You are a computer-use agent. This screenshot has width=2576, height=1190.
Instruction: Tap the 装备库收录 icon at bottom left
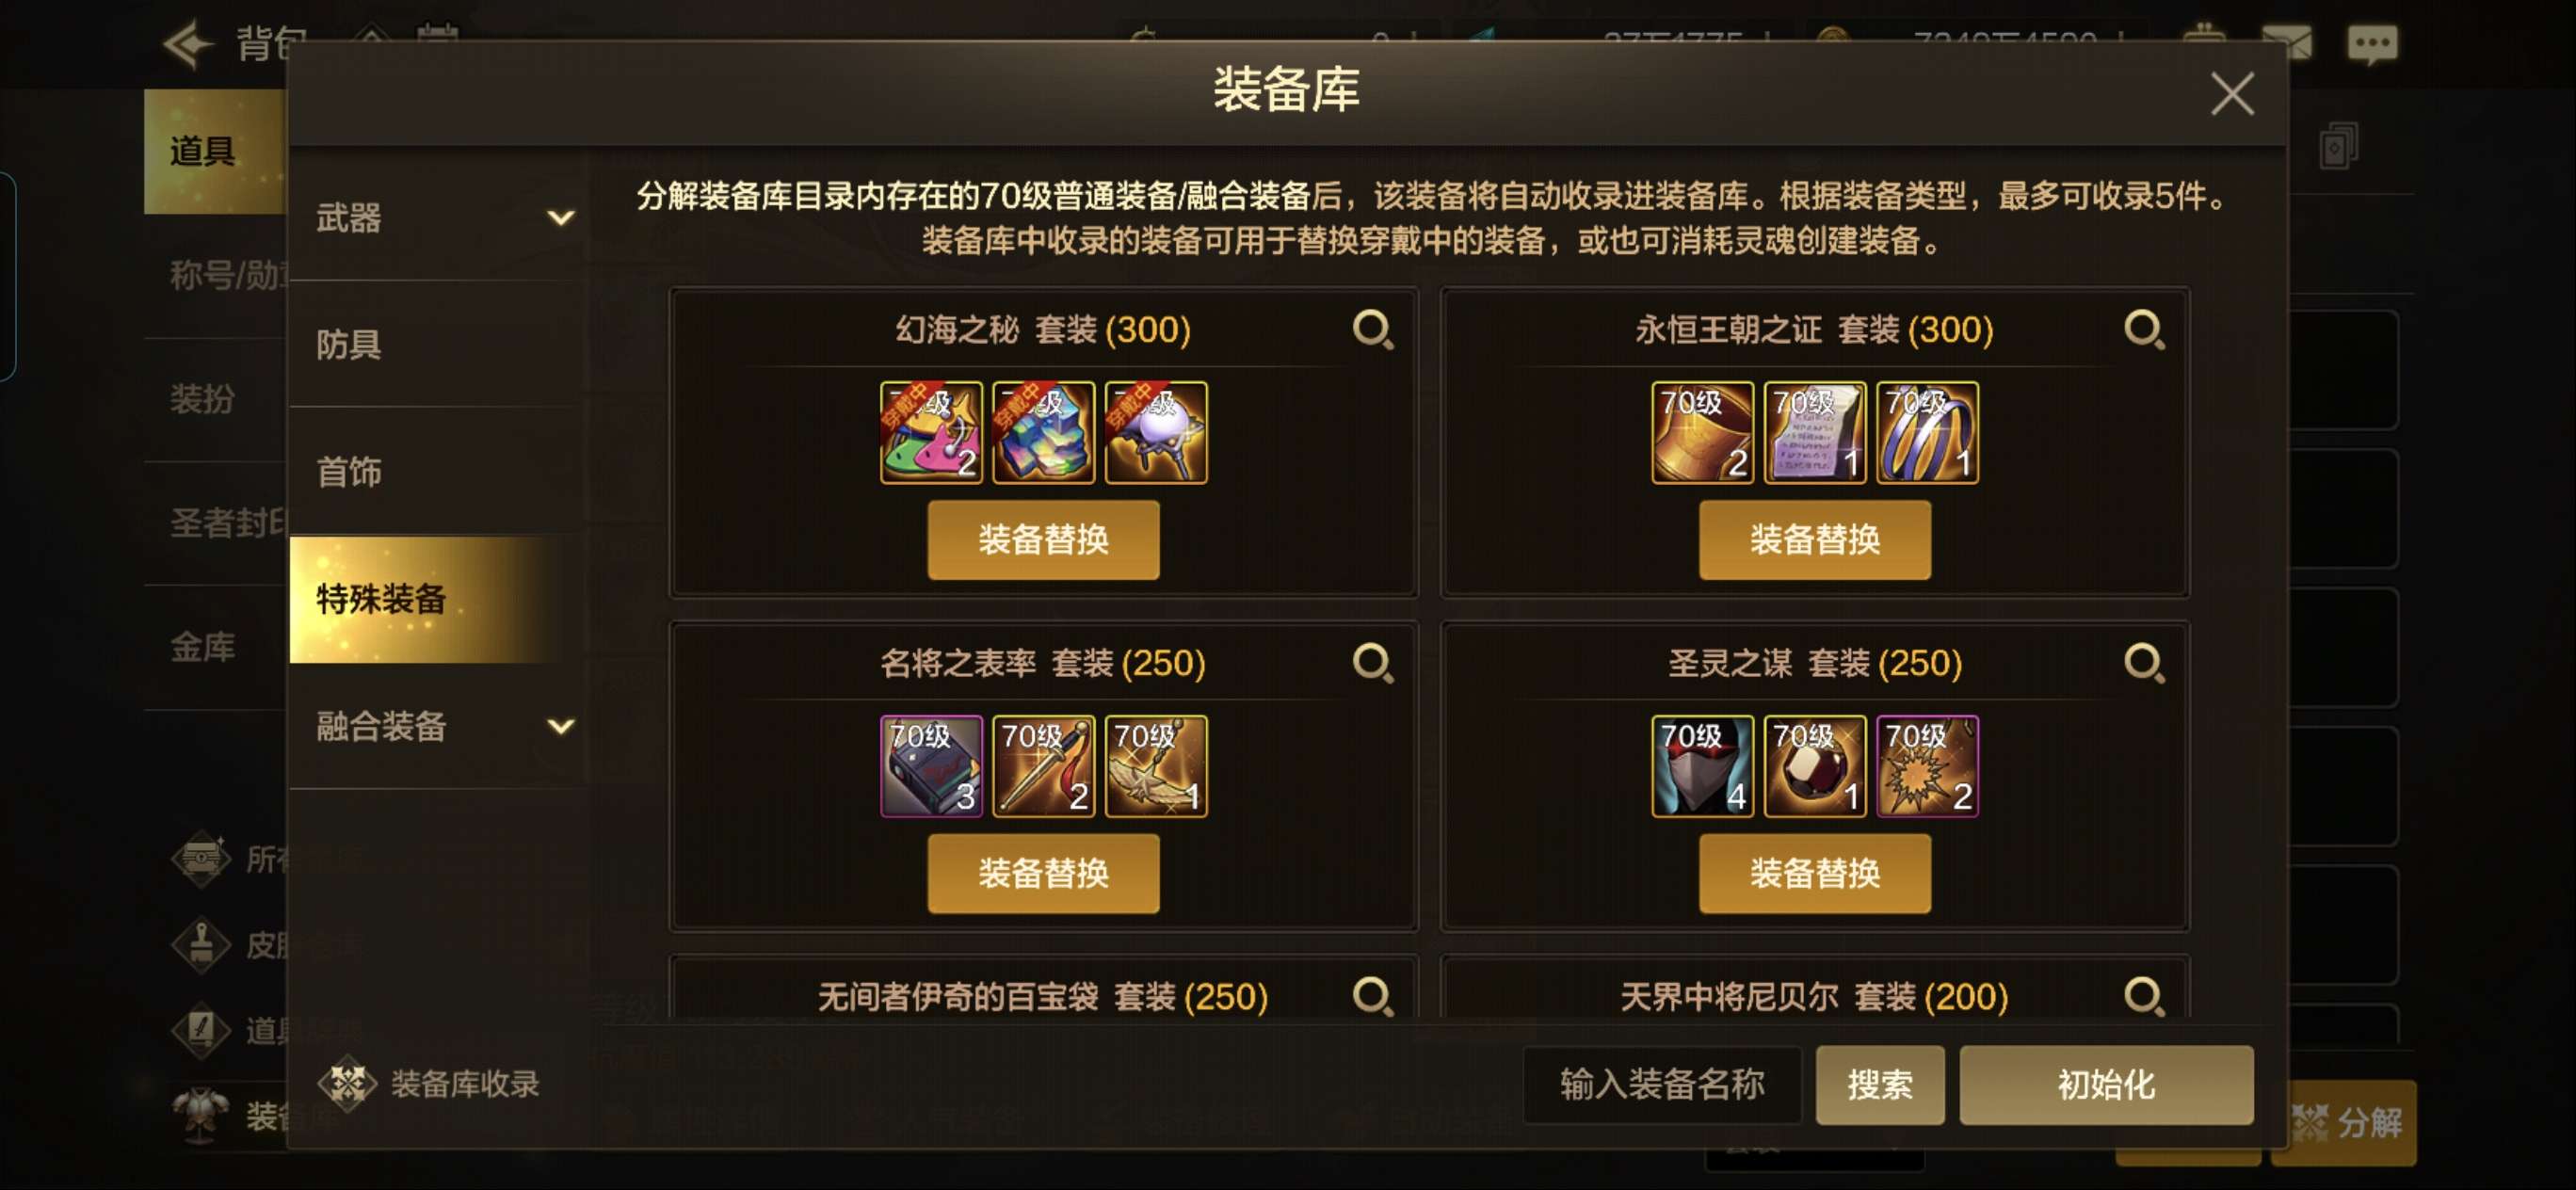pos(347,1083)
